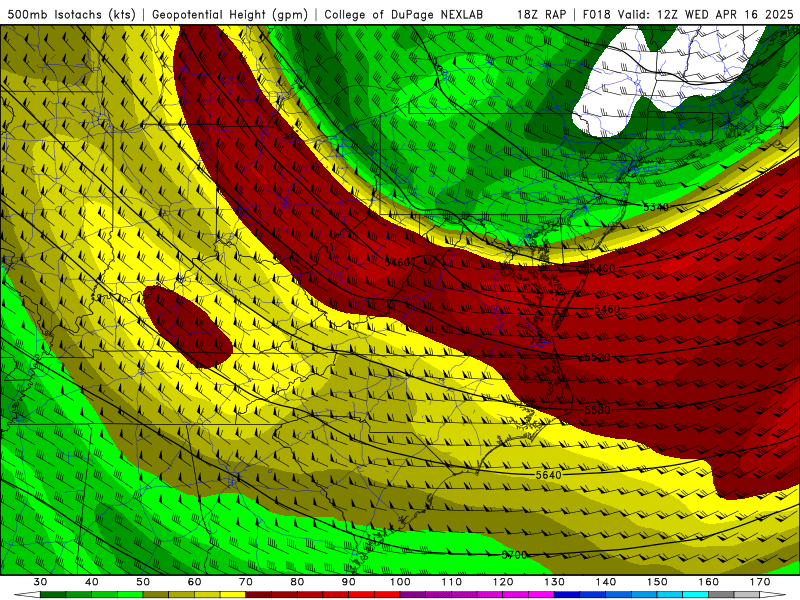Click the western 5460 contour label
The image size is (800, 600).
[x=397, y=262]
